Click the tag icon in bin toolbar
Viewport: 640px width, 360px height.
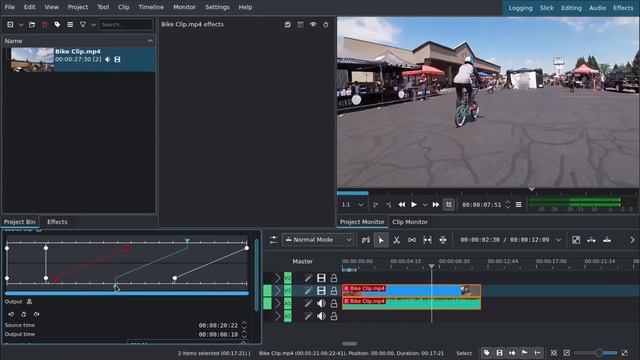[57, 24]
